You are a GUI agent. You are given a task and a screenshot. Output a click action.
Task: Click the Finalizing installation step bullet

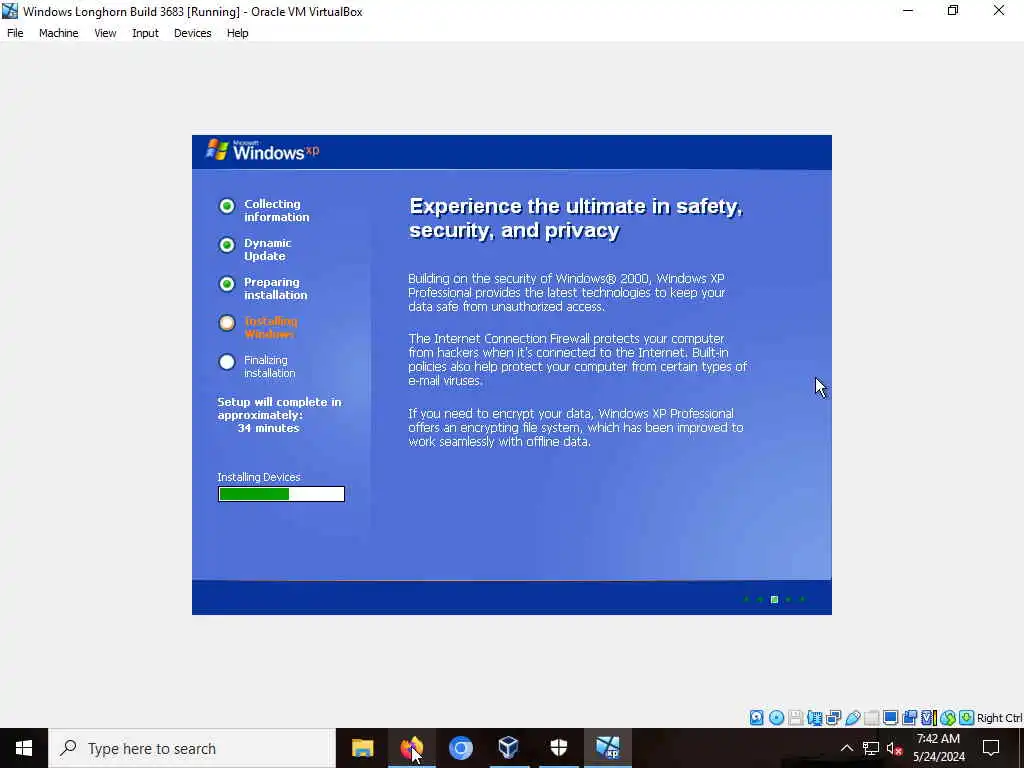click(x=227, y=362)
